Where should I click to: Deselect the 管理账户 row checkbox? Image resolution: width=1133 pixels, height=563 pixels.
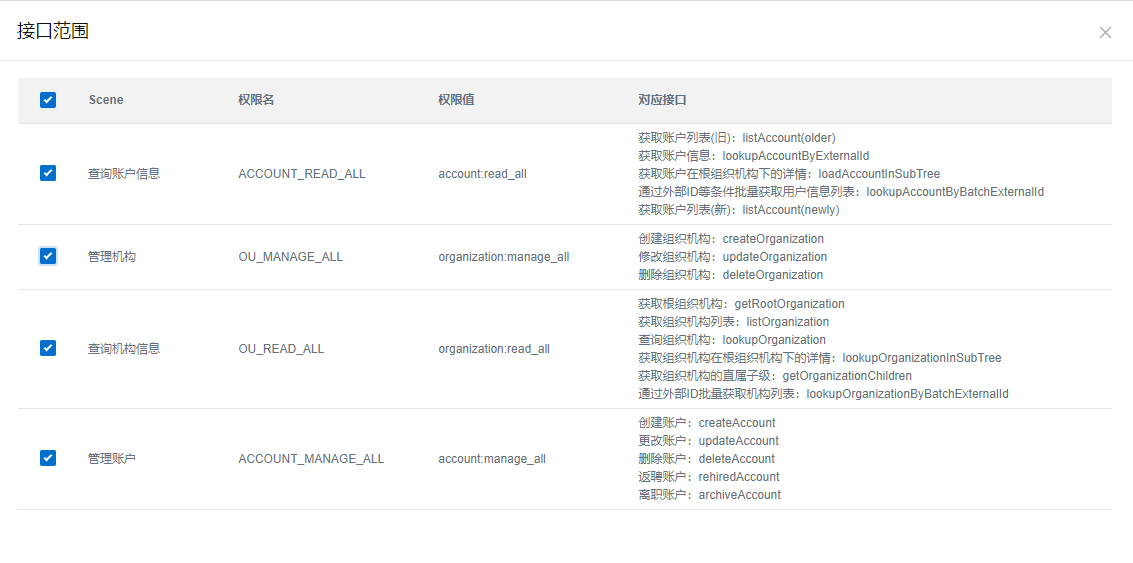pos(48,458)
